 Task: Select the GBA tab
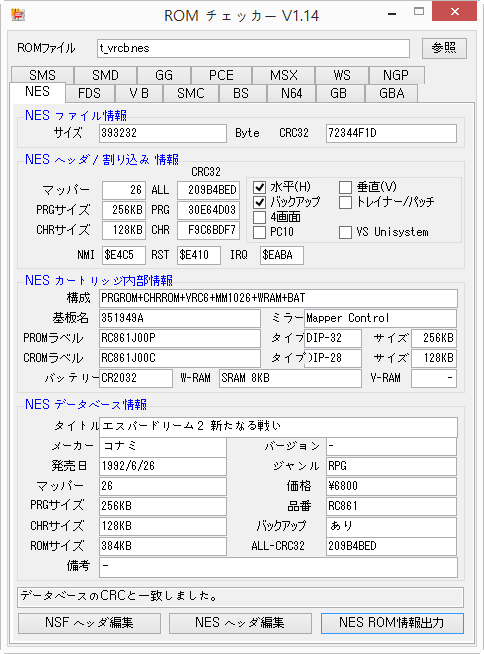tap(391, 93)
